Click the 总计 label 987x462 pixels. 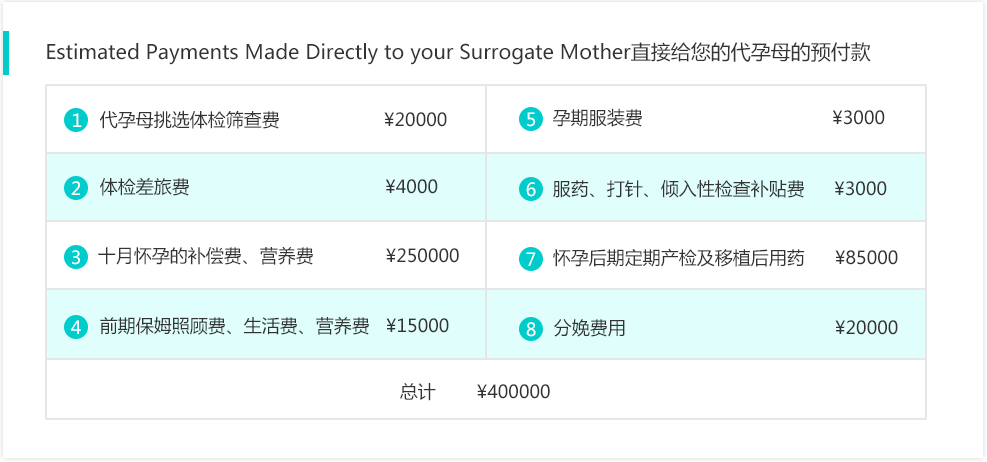coord(417,392)
